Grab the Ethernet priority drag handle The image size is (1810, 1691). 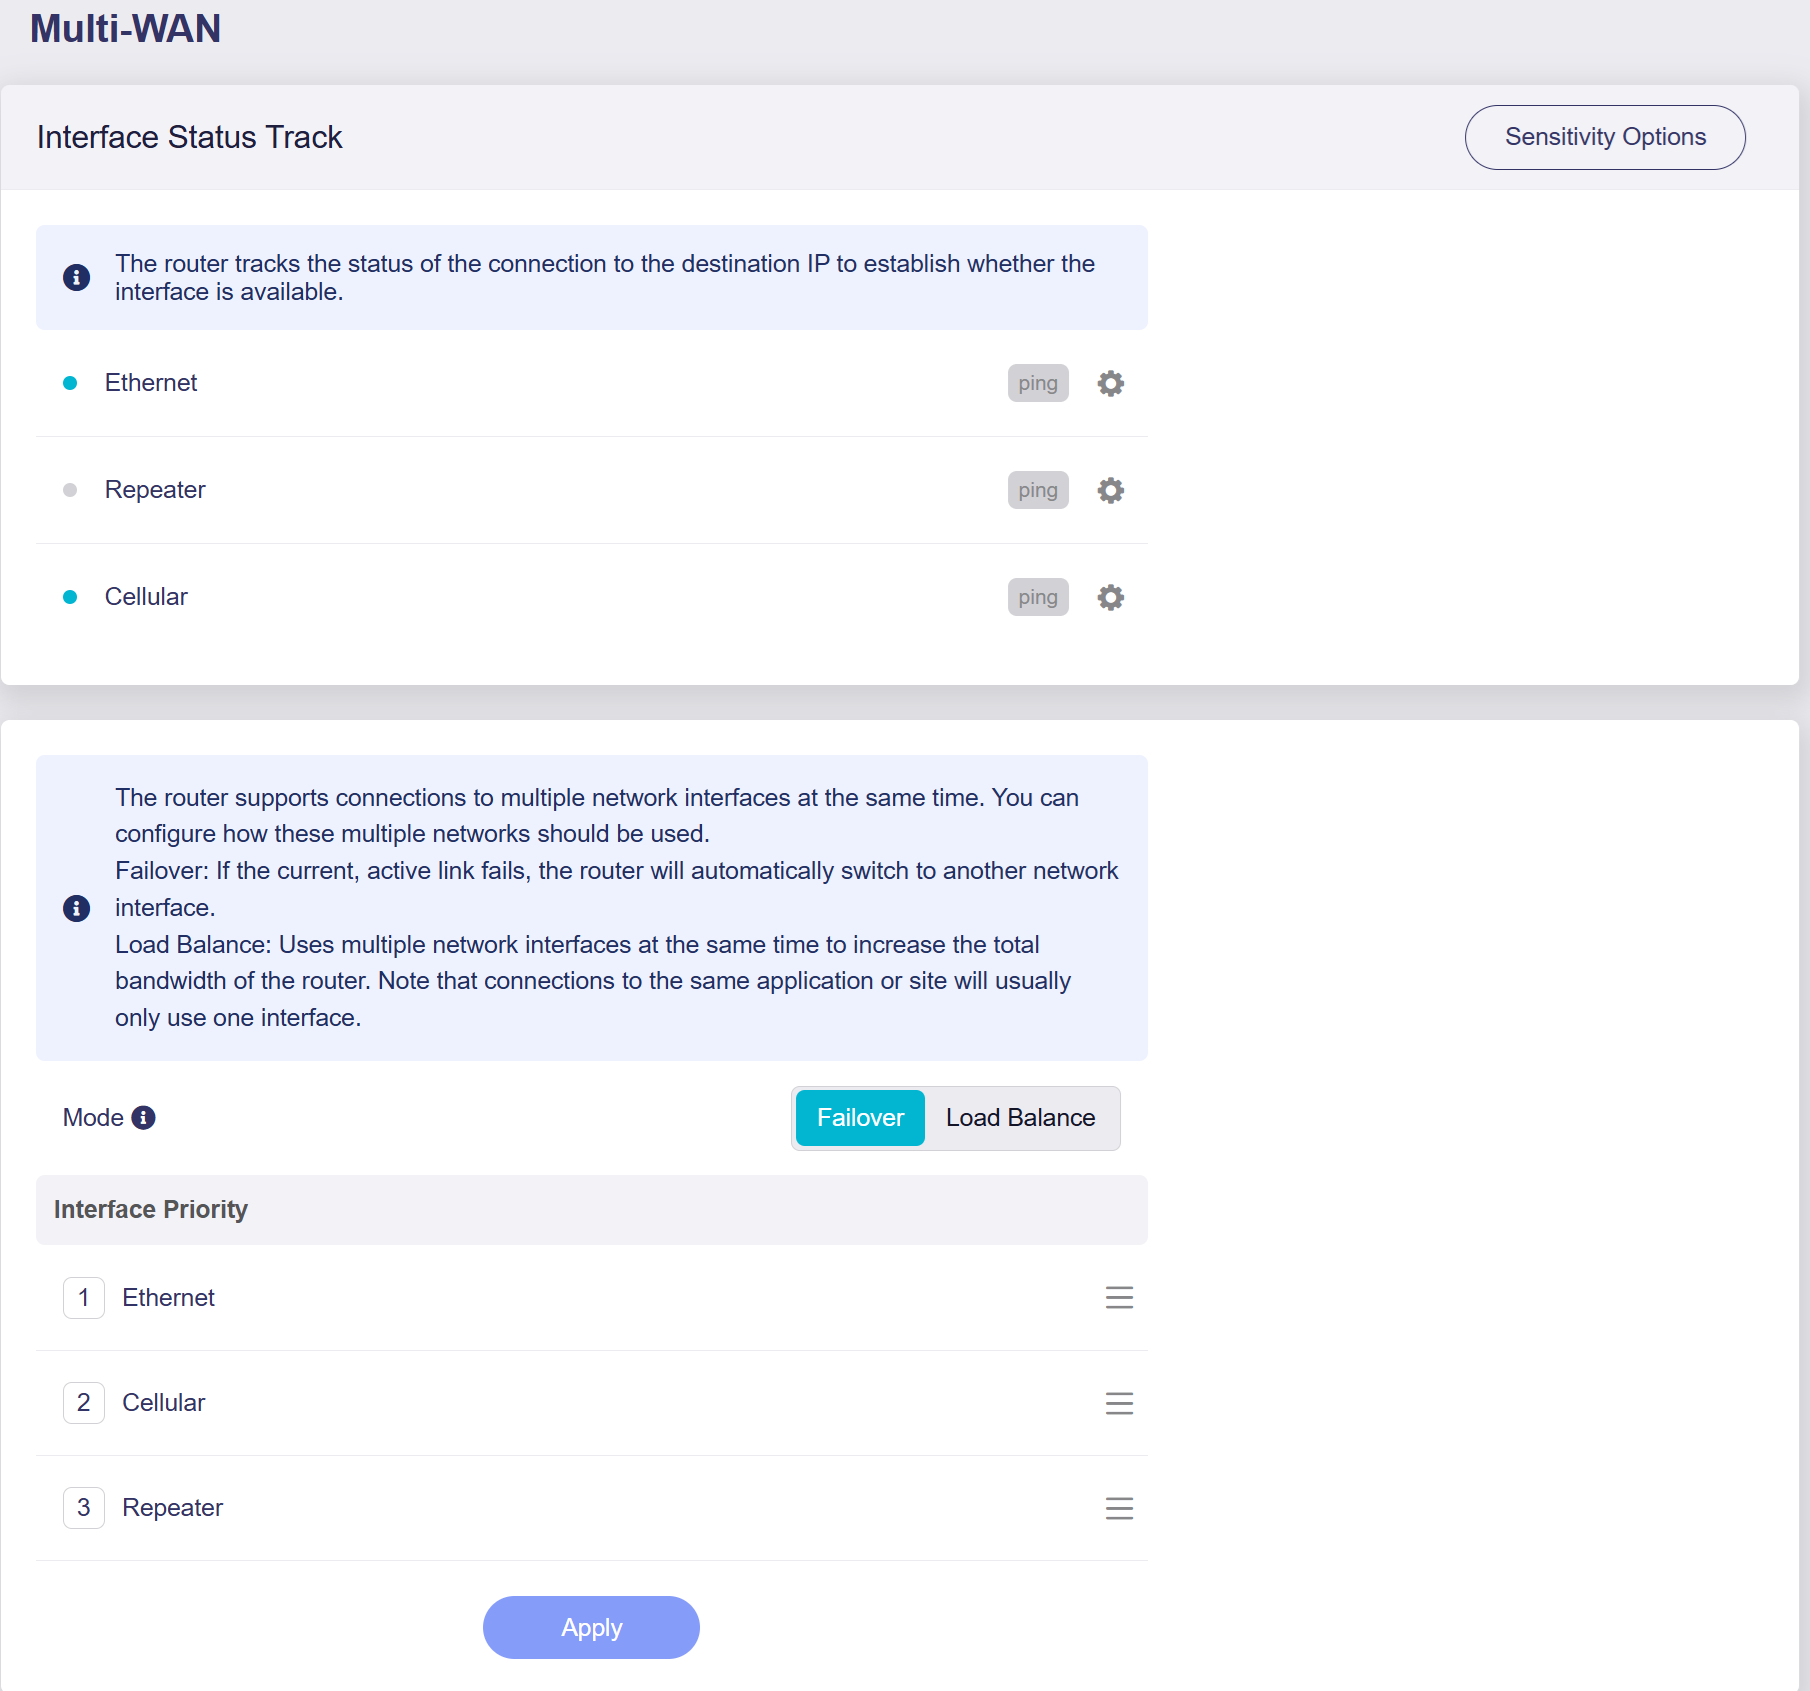tap(1119, 1298)
